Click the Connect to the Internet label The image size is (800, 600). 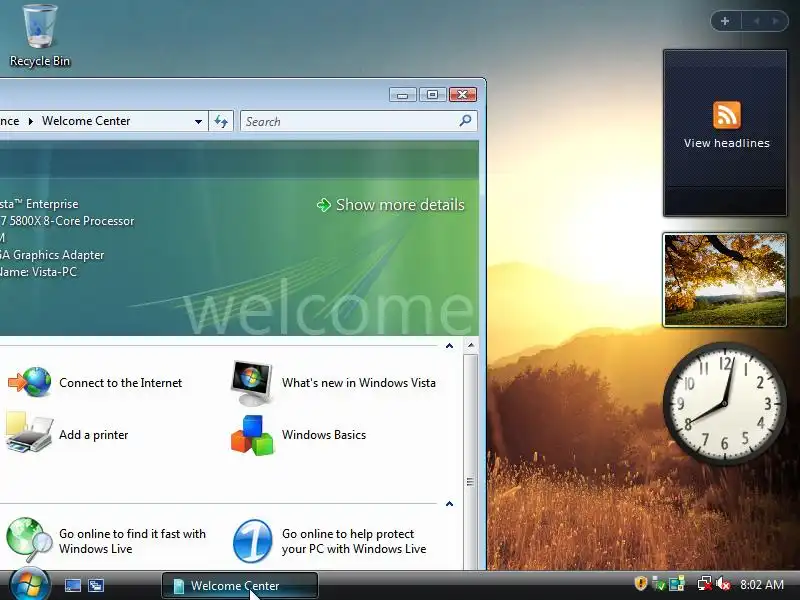(x=120, y=383)
